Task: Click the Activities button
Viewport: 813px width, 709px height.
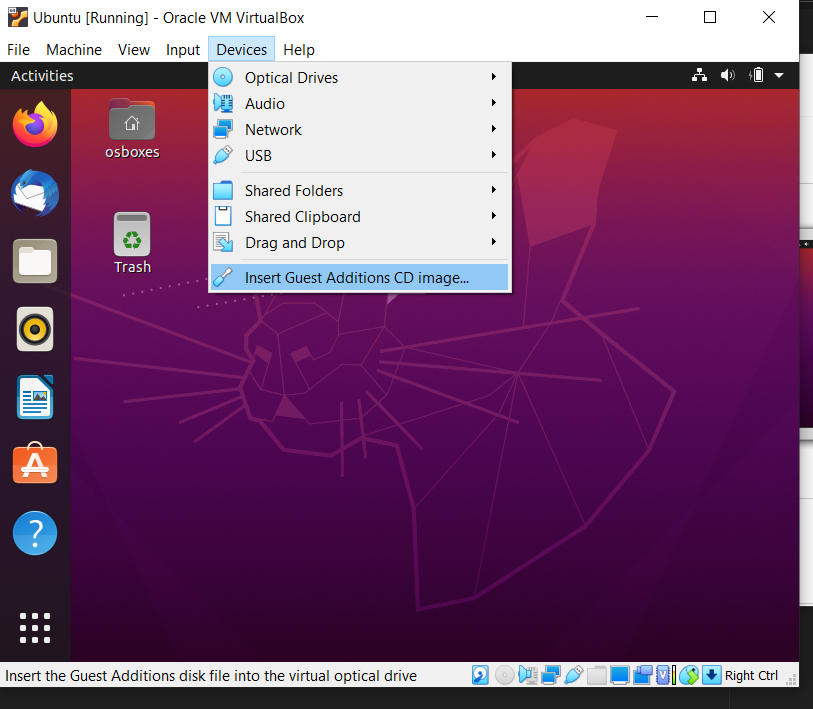Action: (x=42, y=76)
